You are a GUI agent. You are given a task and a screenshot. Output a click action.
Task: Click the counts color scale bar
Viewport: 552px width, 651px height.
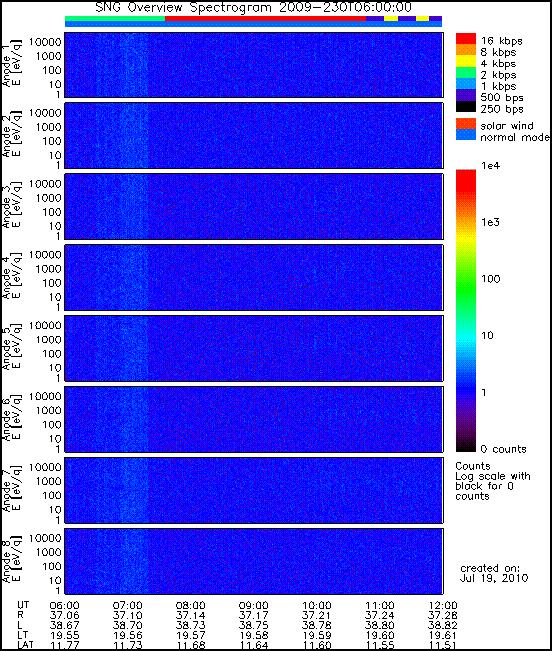[466, 311]
